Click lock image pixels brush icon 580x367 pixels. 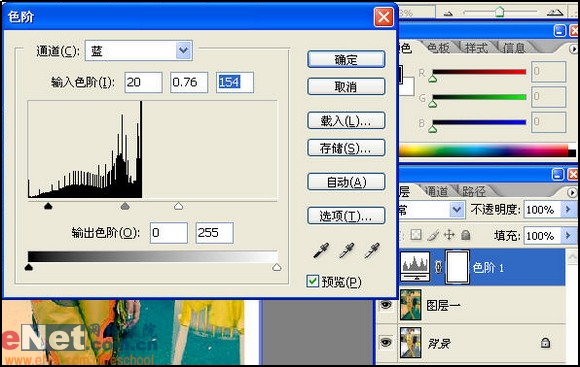point(433,235)
